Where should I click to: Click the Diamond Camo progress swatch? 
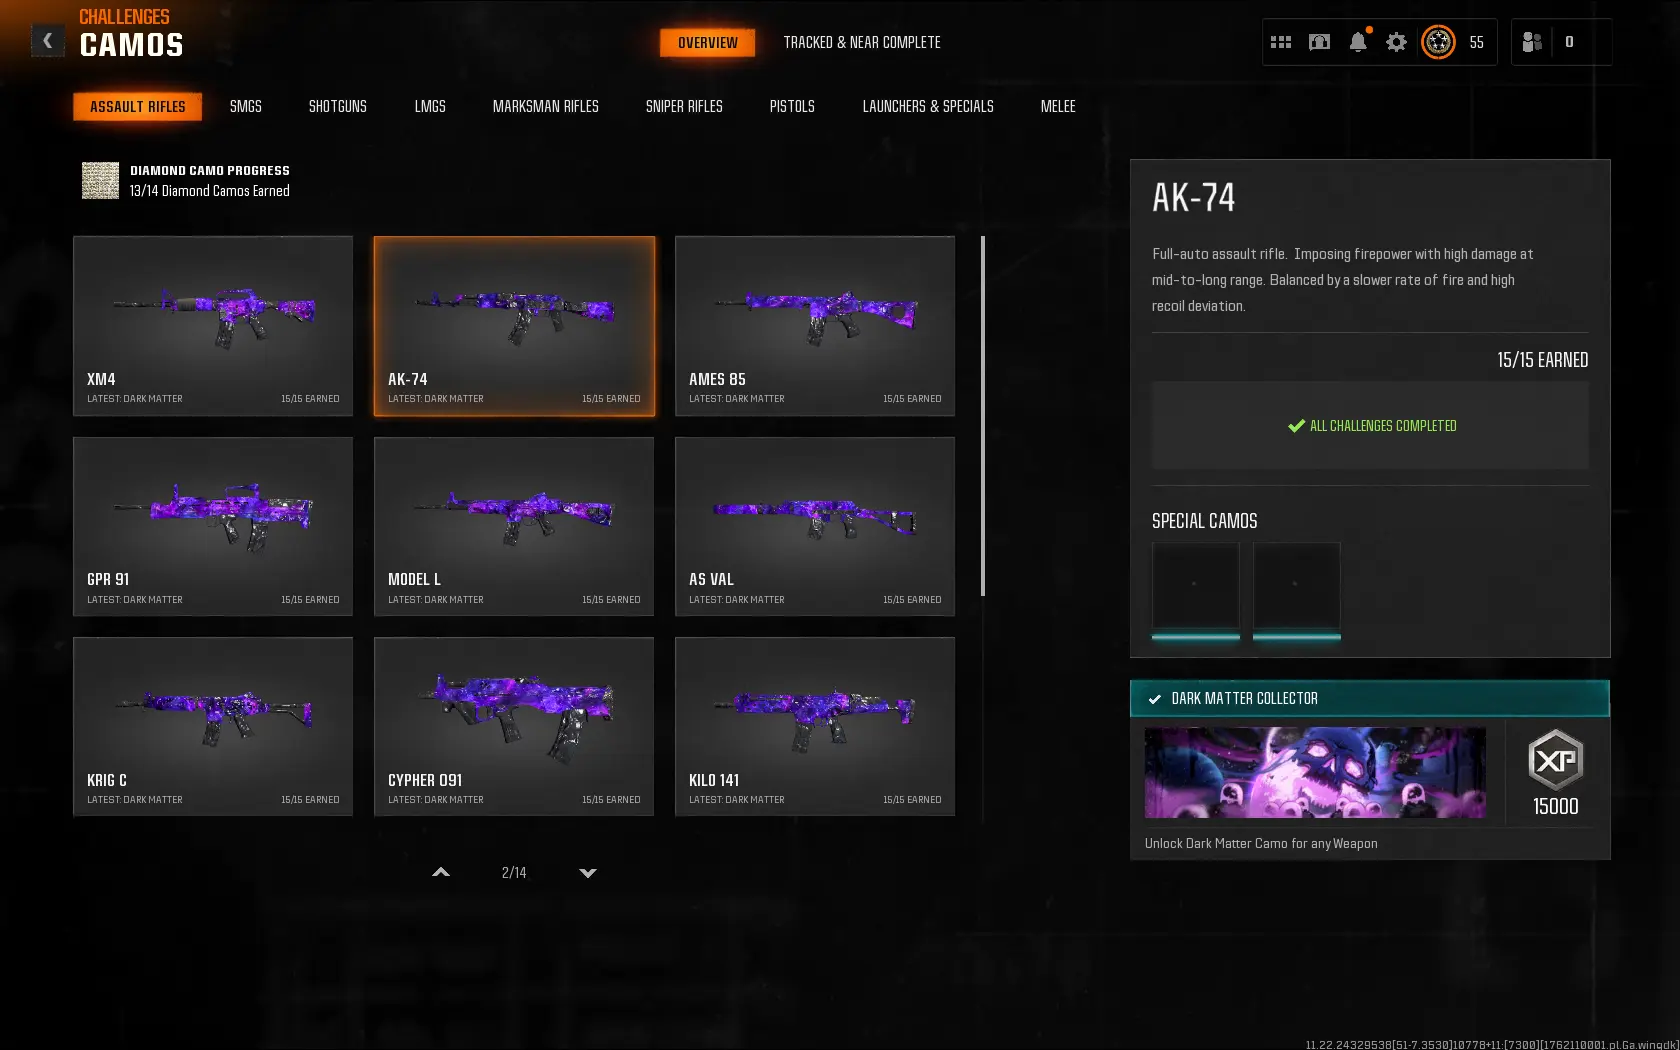click(x=100, y=181)
